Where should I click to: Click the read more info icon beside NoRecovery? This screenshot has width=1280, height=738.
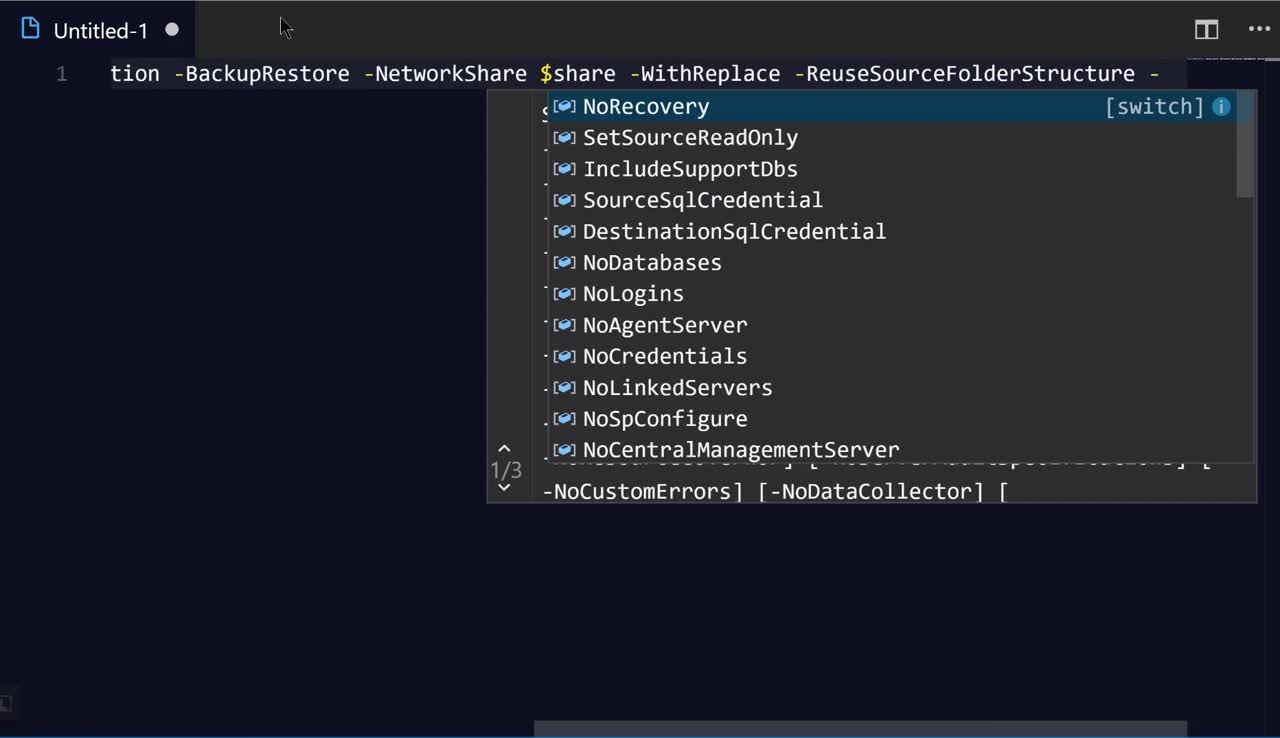pos(1221,107)
